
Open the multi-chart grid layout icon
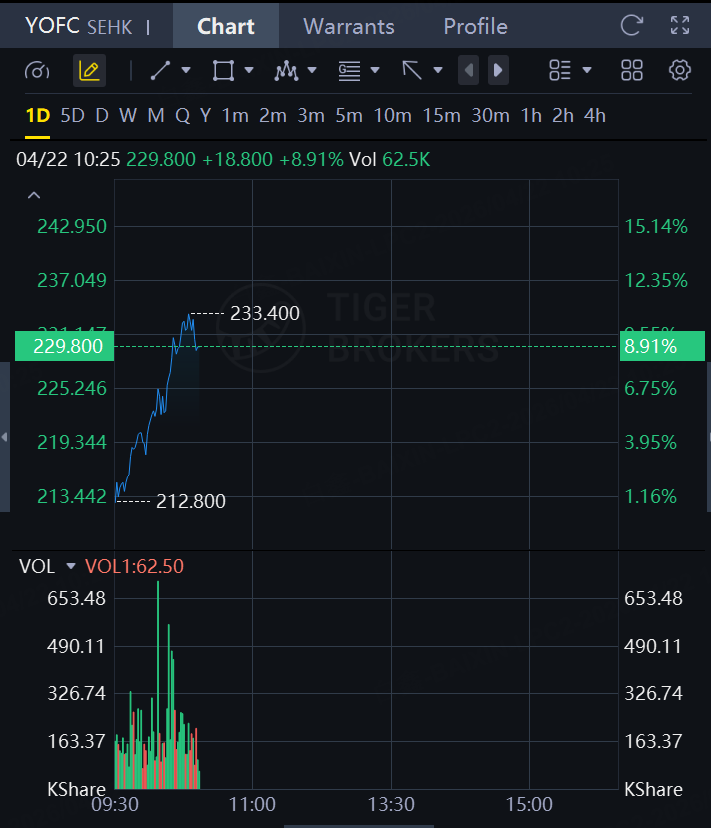tap(632, 71)
